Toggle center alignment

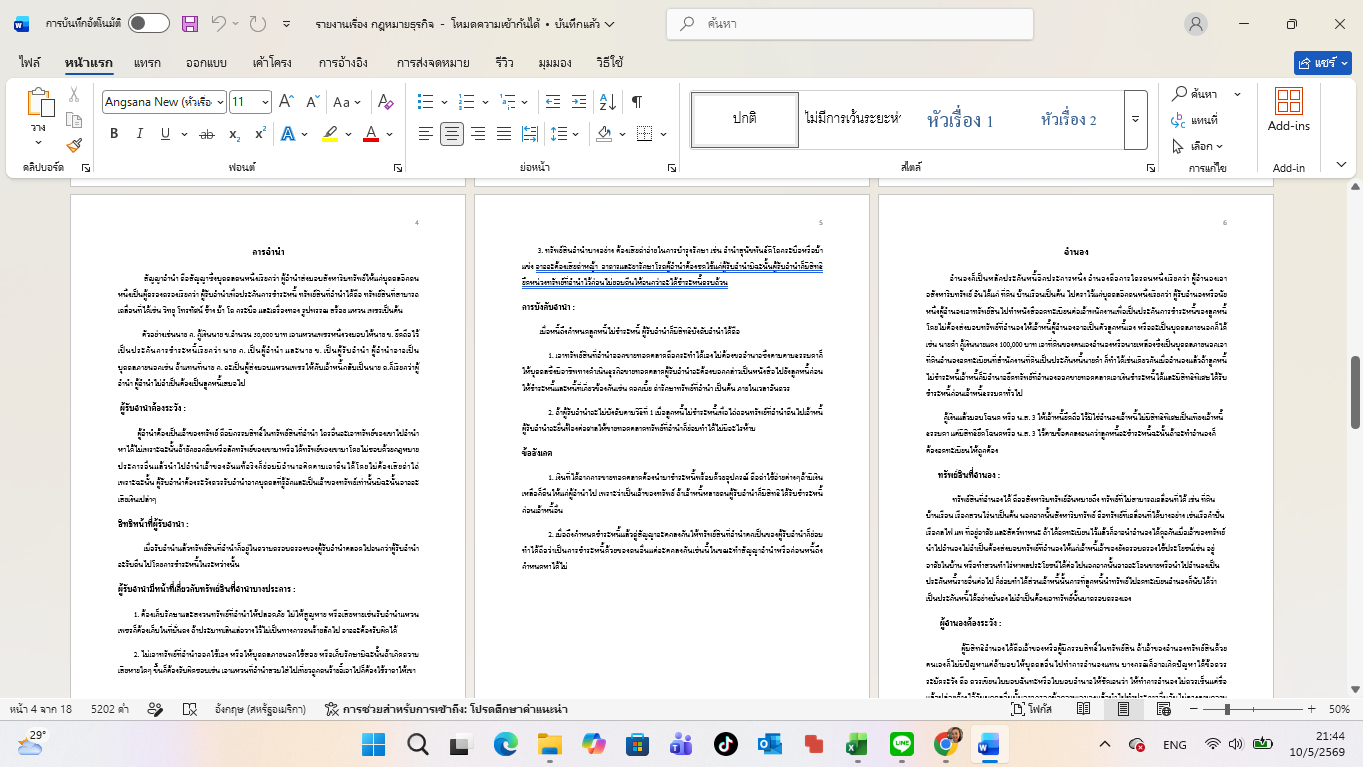coord(451,134)
